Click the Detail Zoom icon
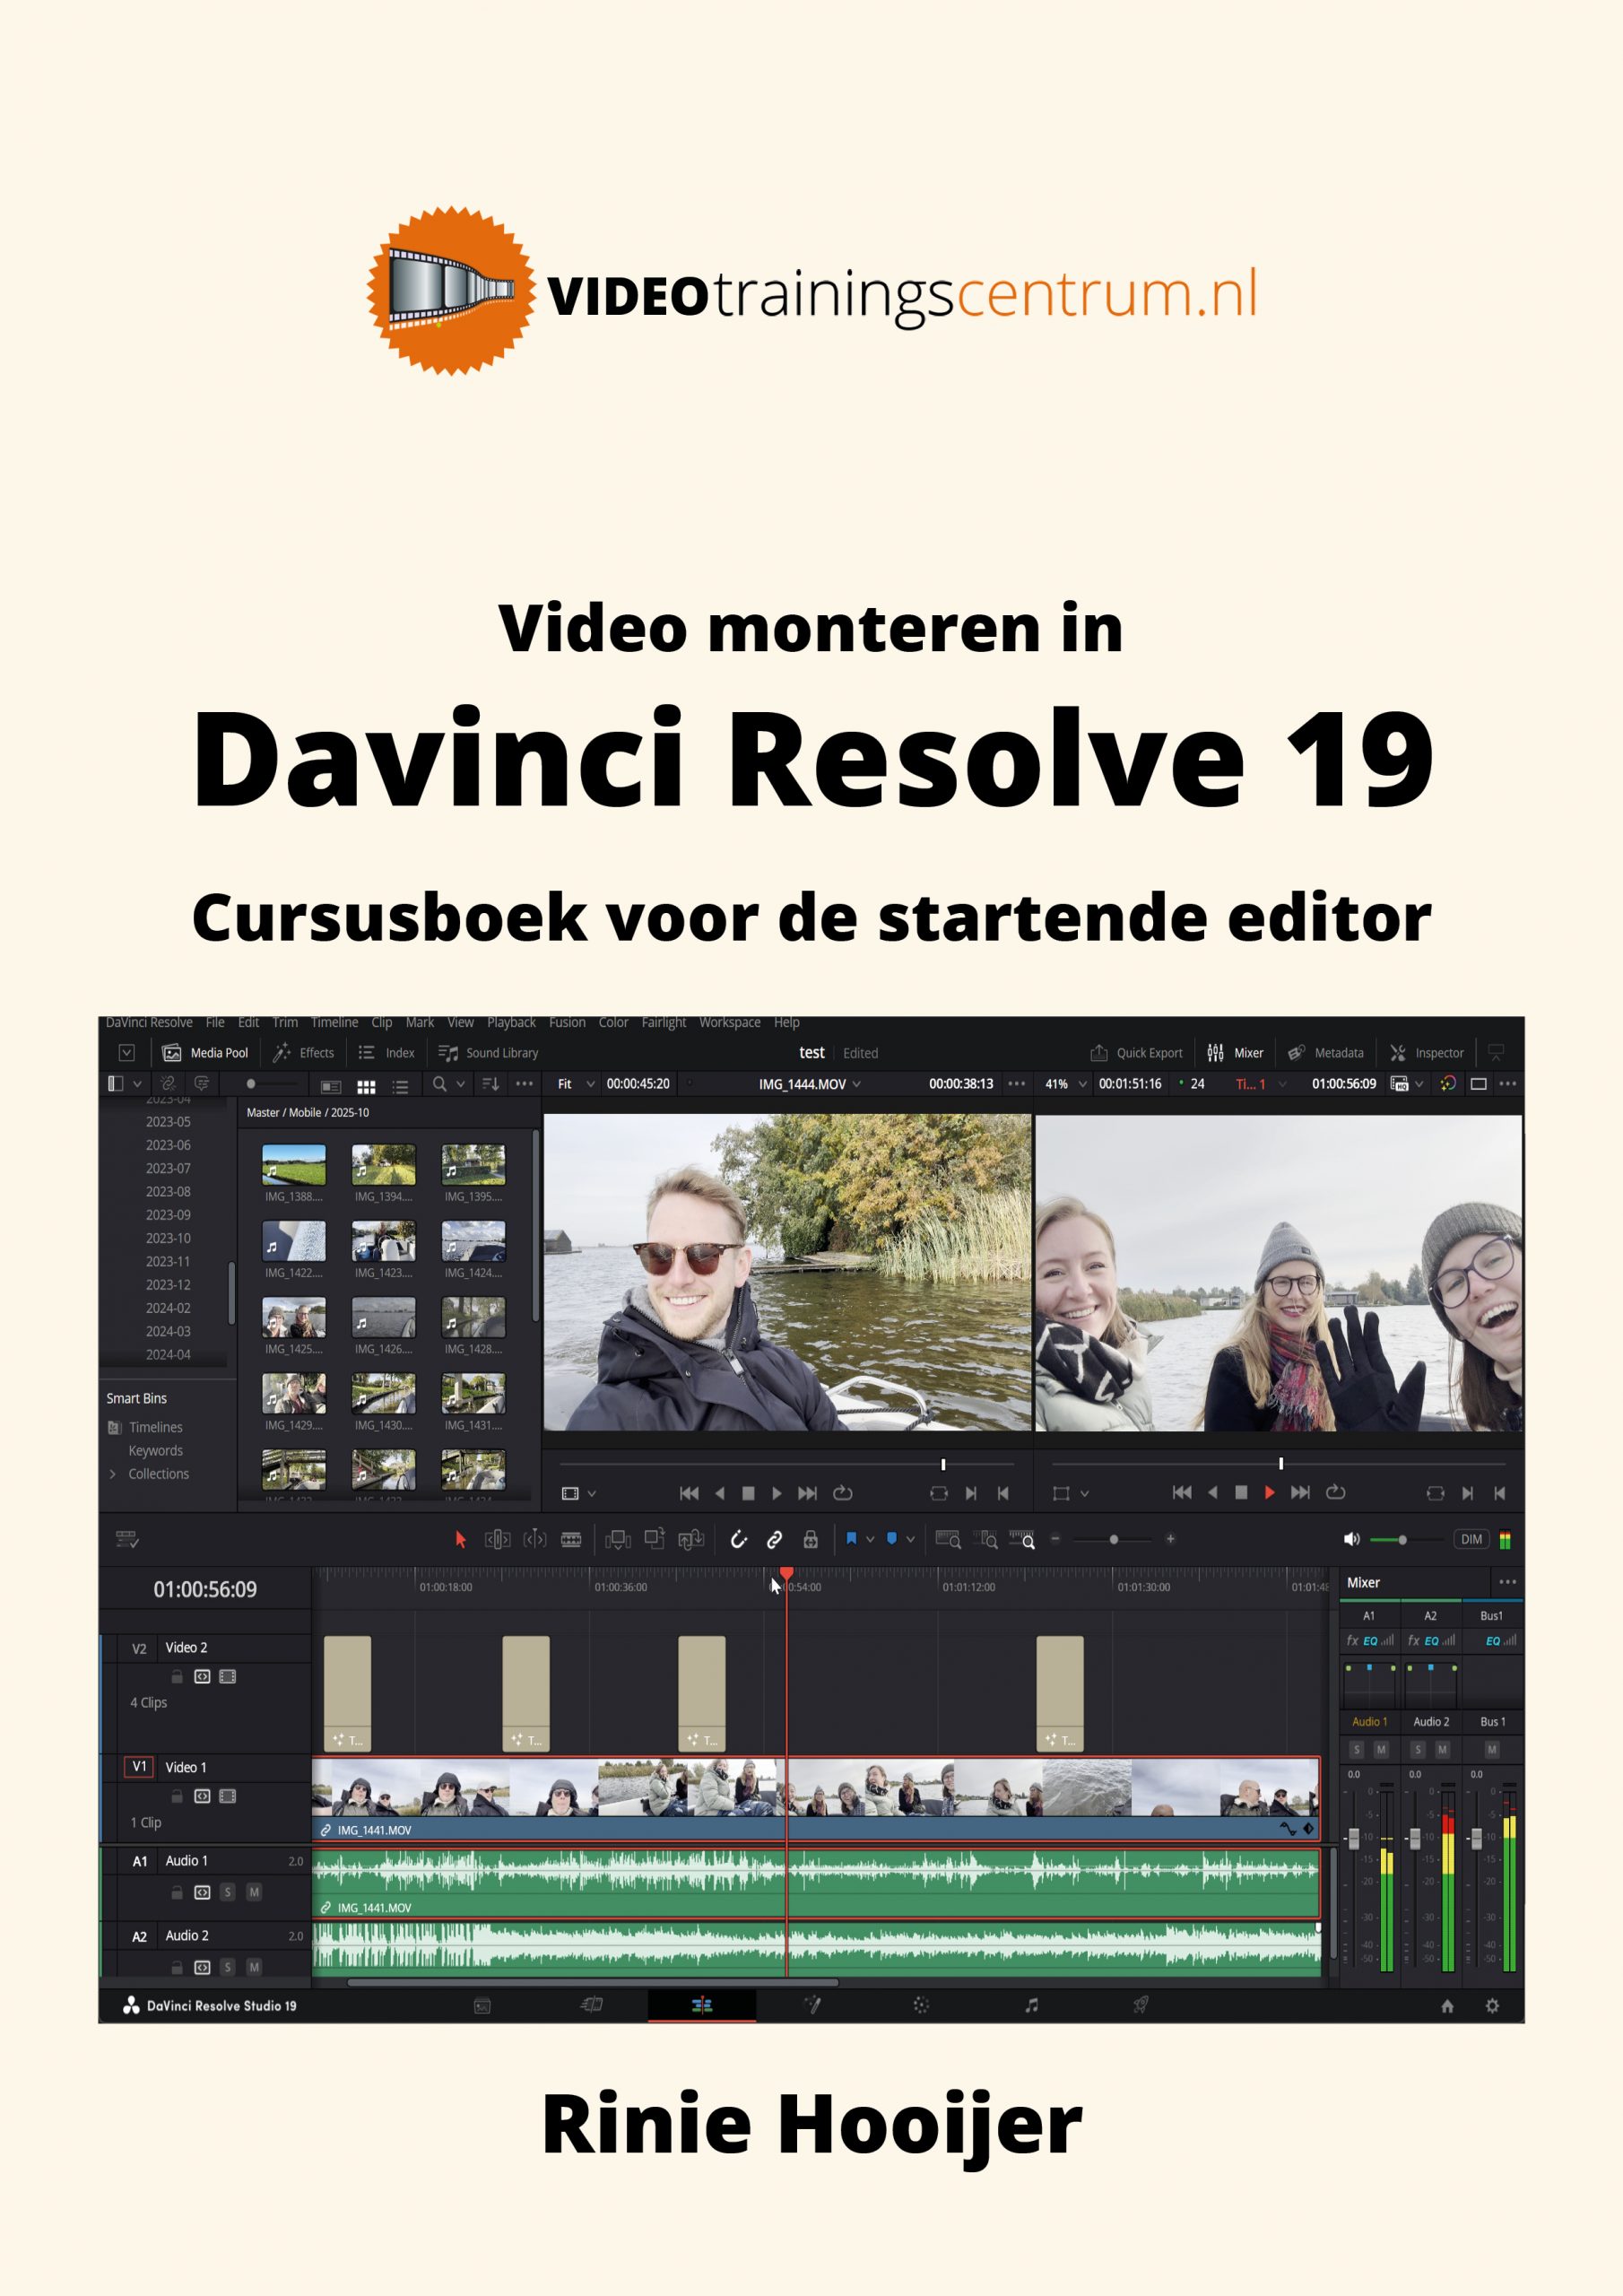Image resolution: width=1623 pixels, height=2296 pixels. point(985,1540)
